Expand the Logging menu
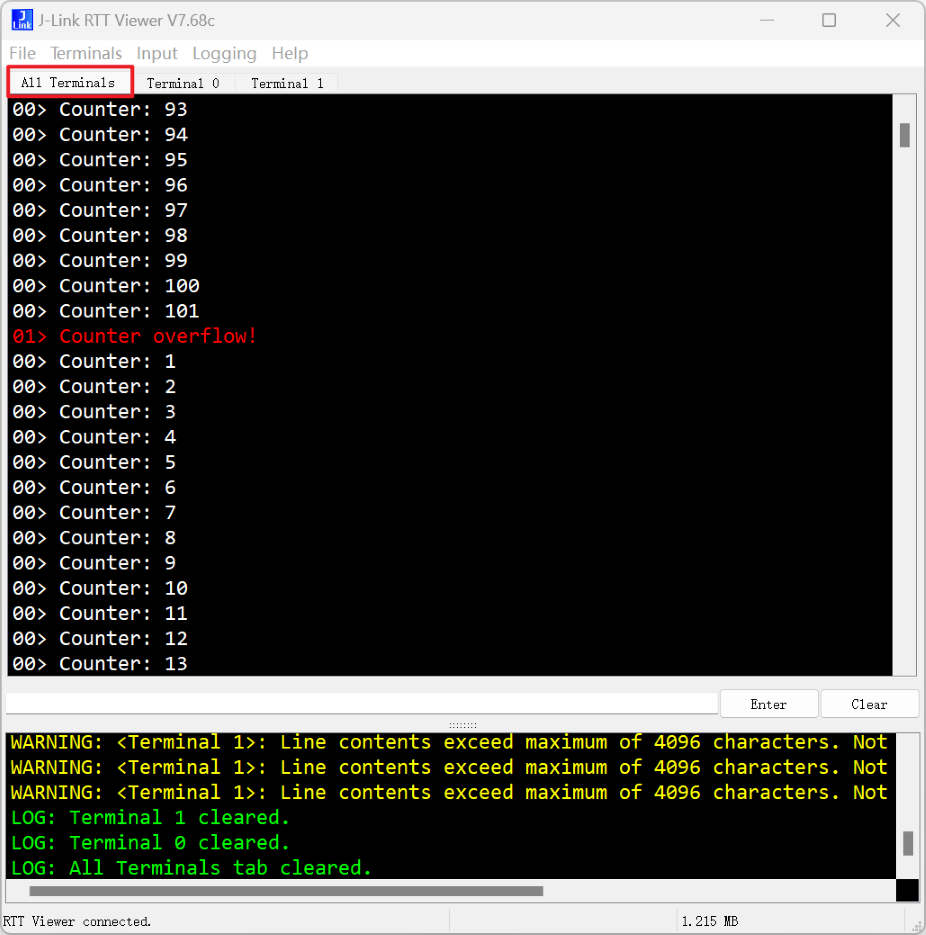 [x=224, y=54]
